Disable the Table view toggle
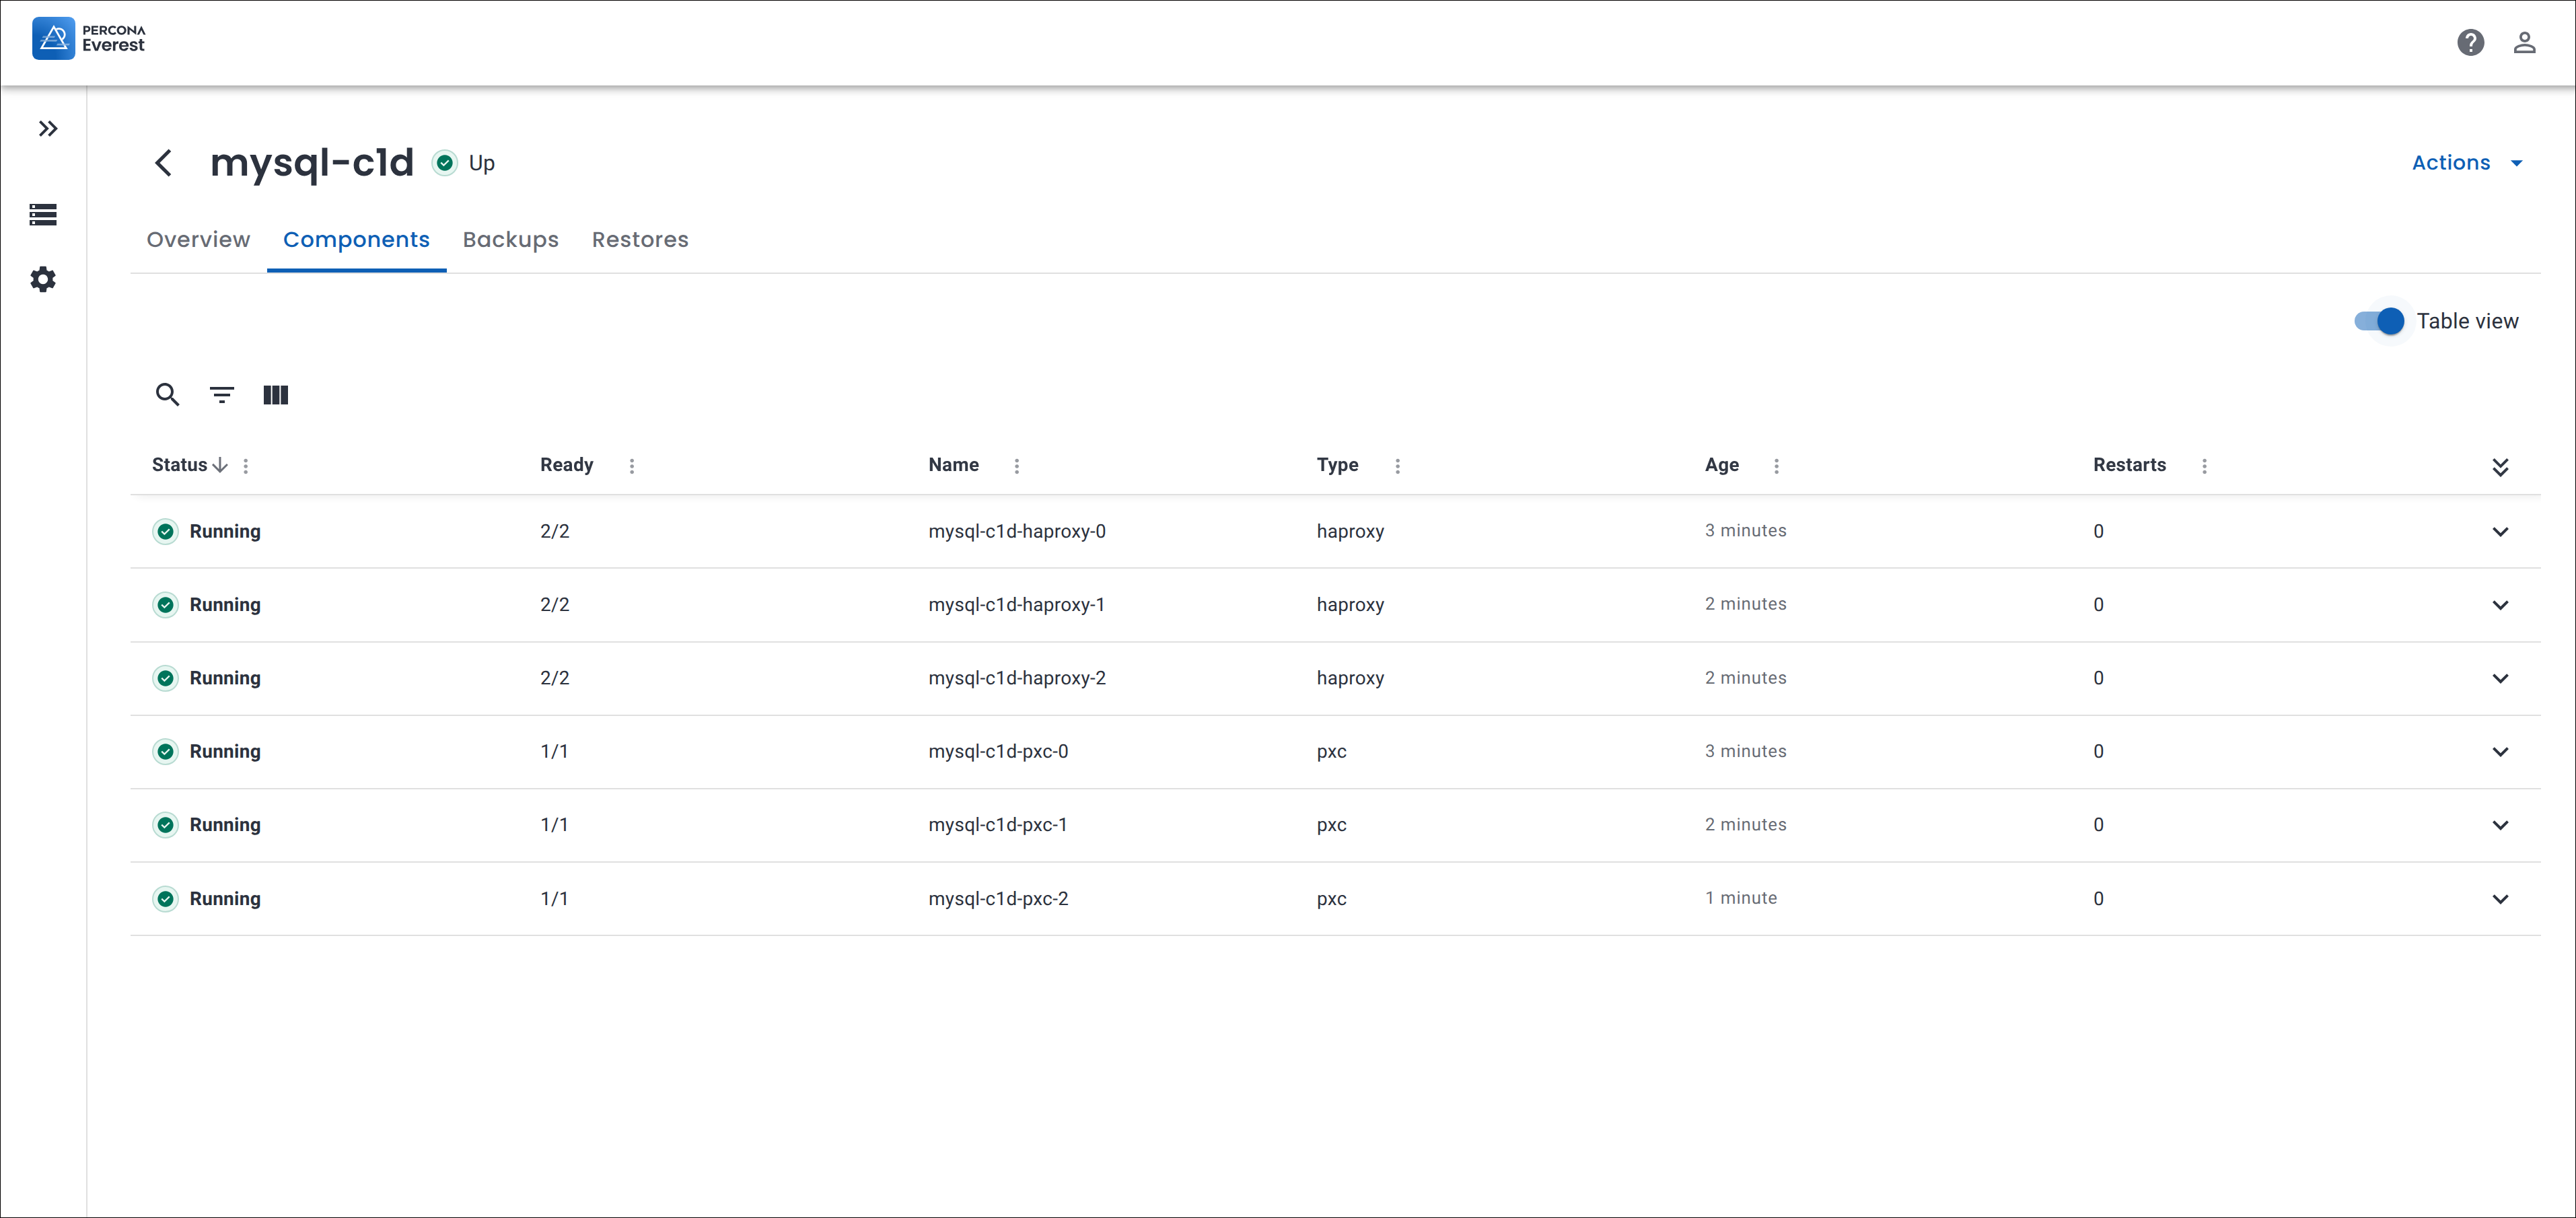The height and width of the screenshot is (1218, 2576). point(2379,321)
